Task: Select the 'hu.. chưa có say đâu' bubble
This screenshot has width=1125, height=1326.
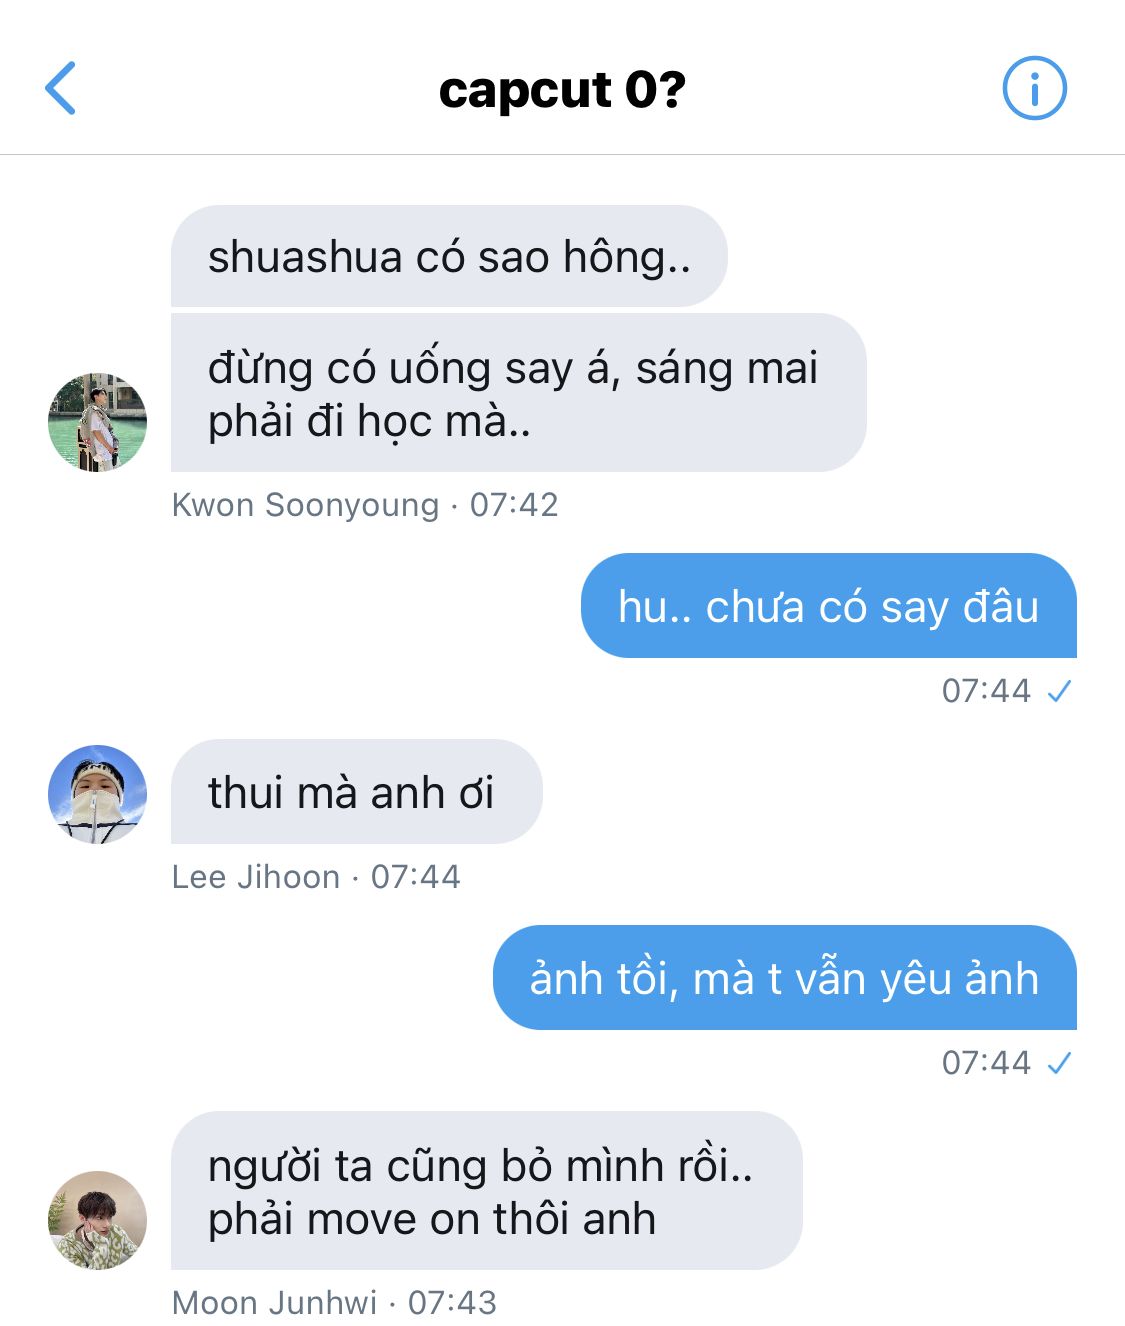Action: [x=828, y=605]
